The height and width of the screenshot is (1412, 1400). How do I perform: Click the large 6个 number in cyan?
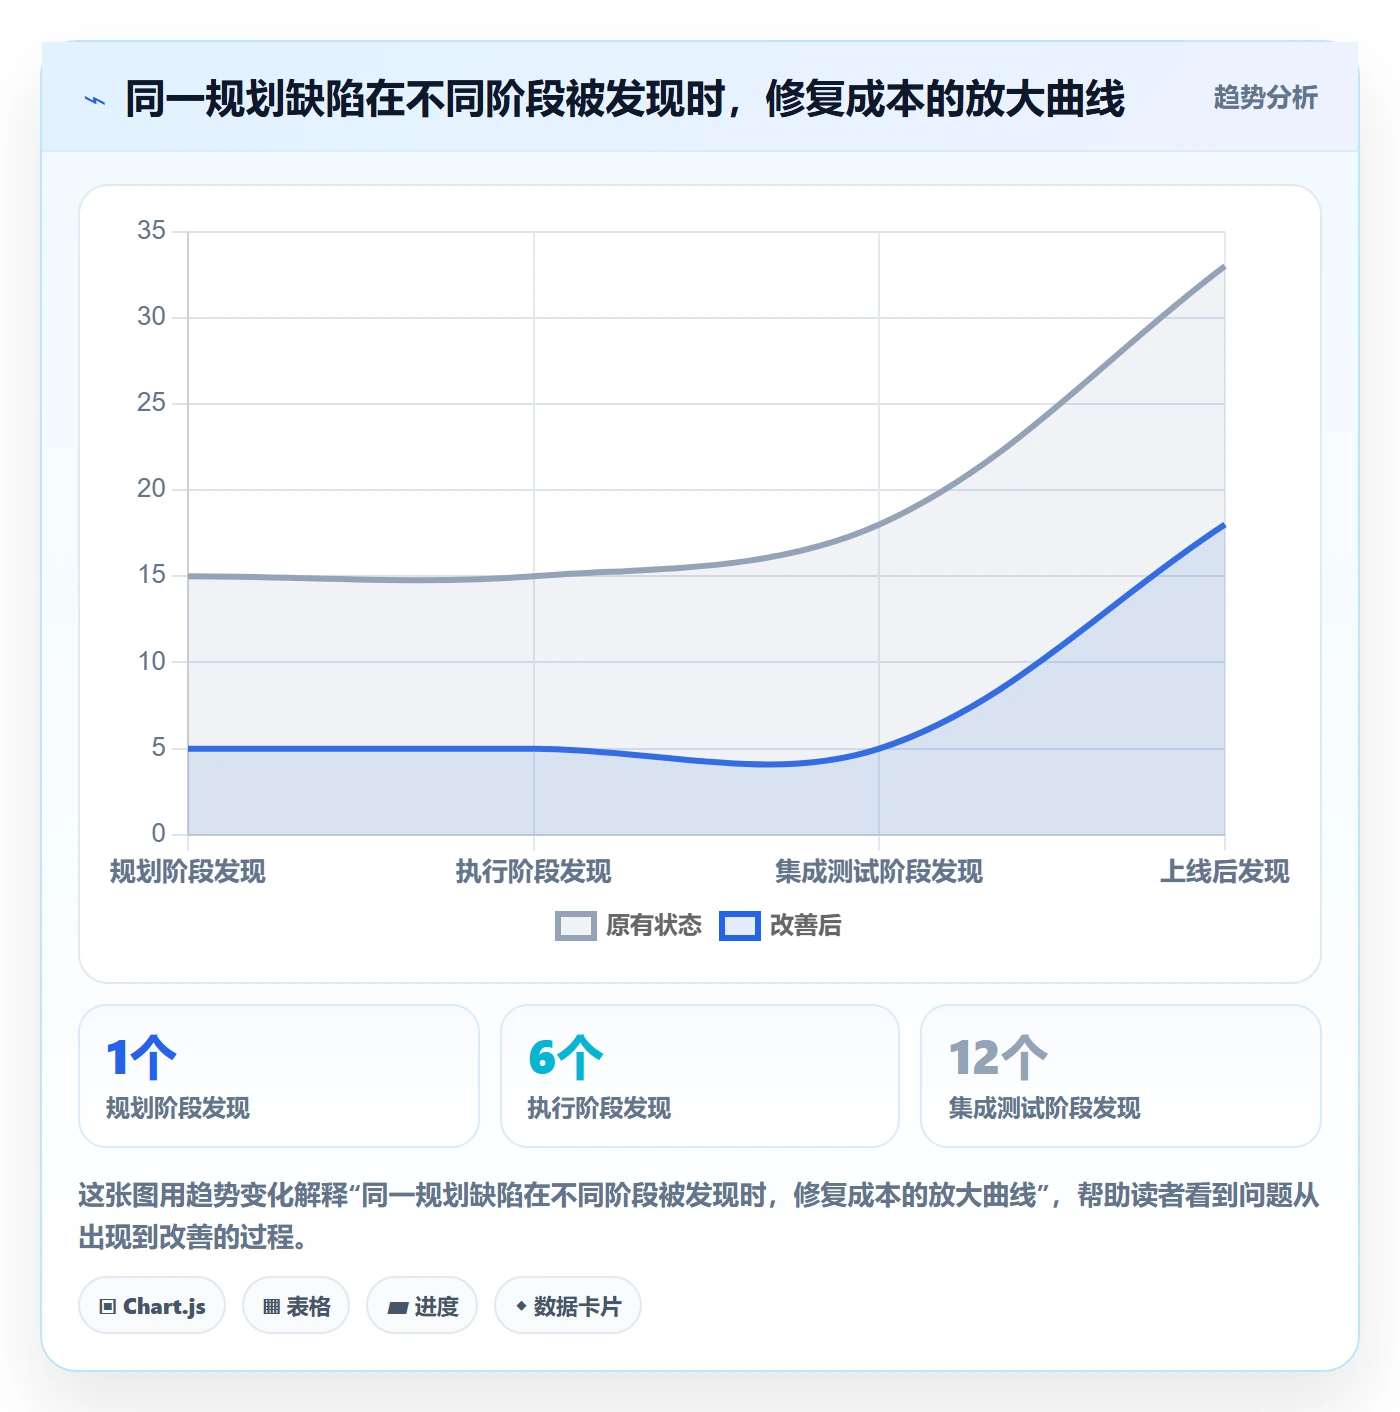tap(566, 1058)
